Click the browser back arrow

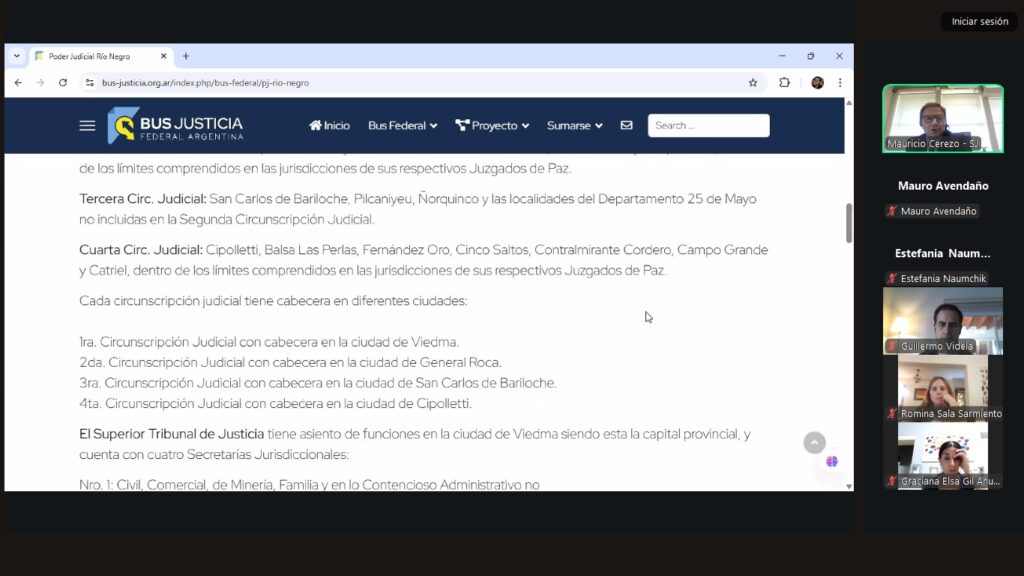[18, 83]
